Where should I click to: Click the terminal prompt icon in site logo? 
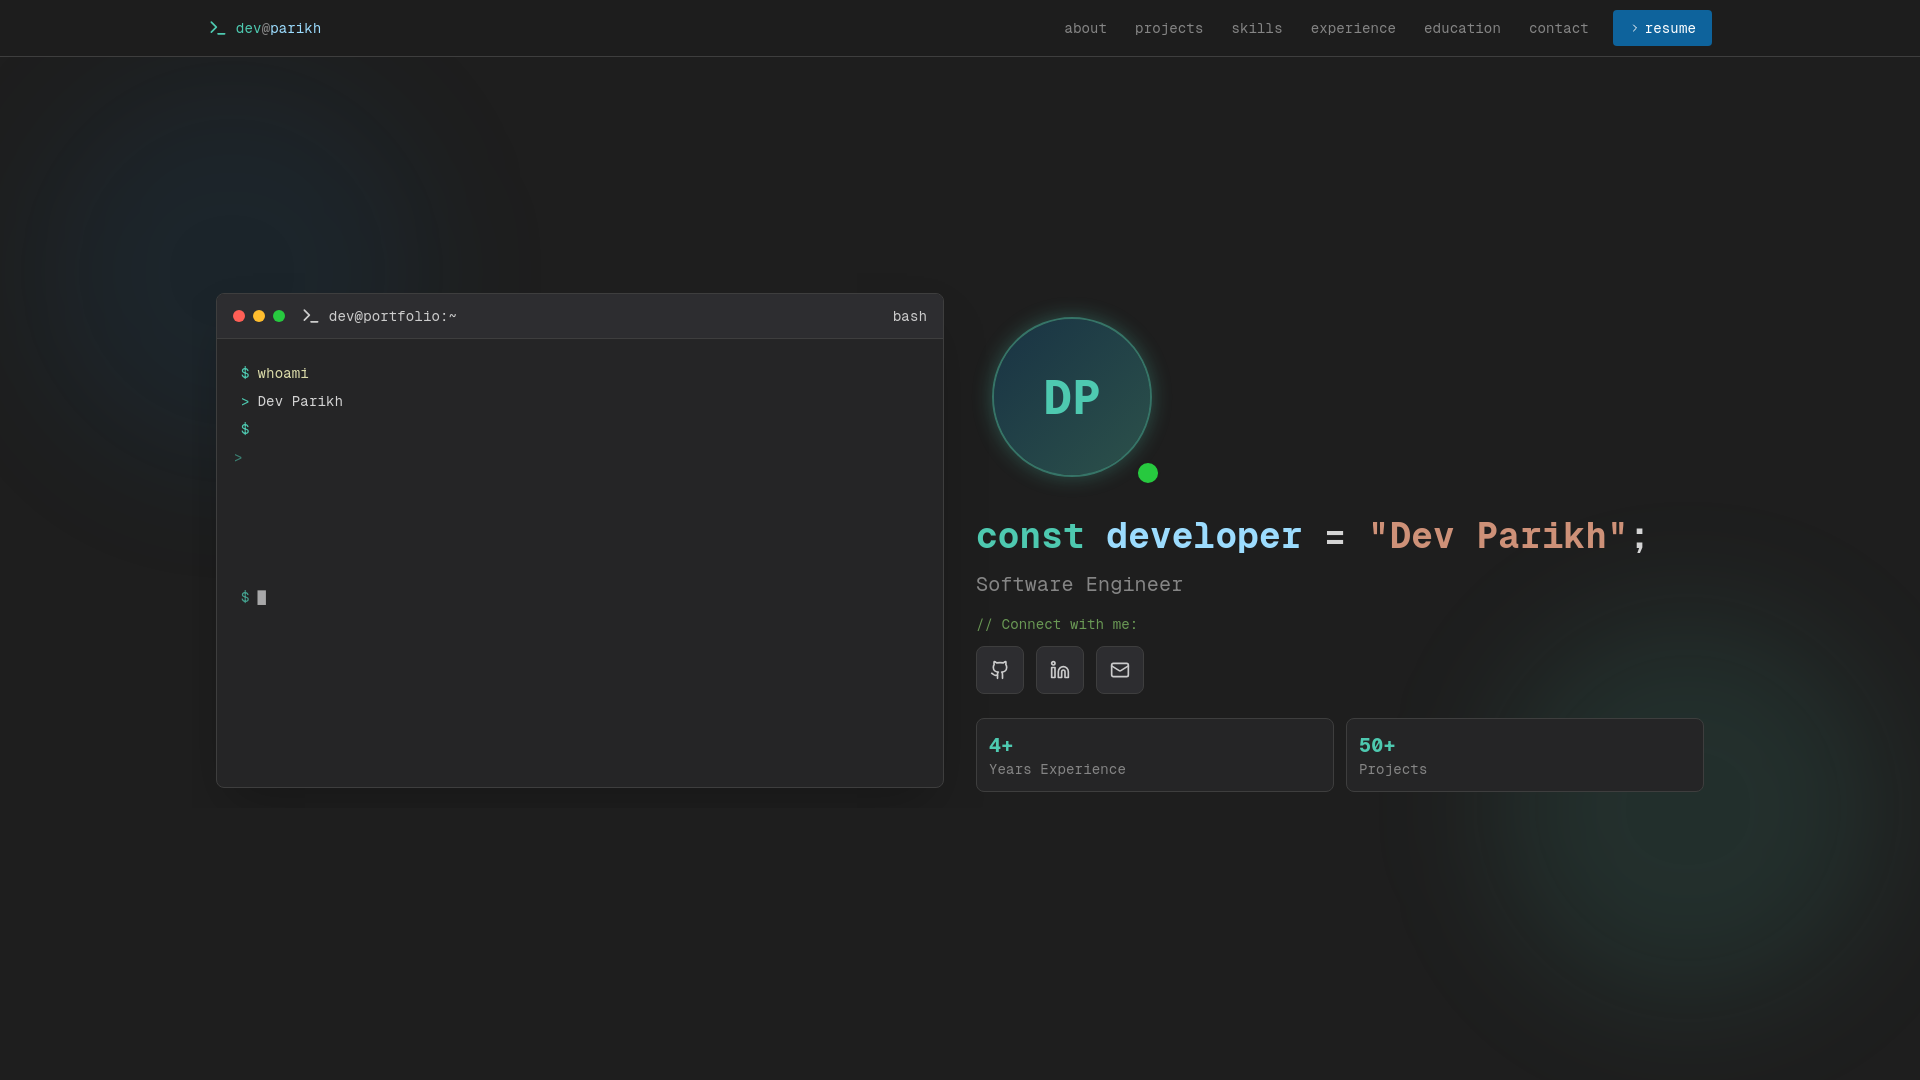point(217,28)
